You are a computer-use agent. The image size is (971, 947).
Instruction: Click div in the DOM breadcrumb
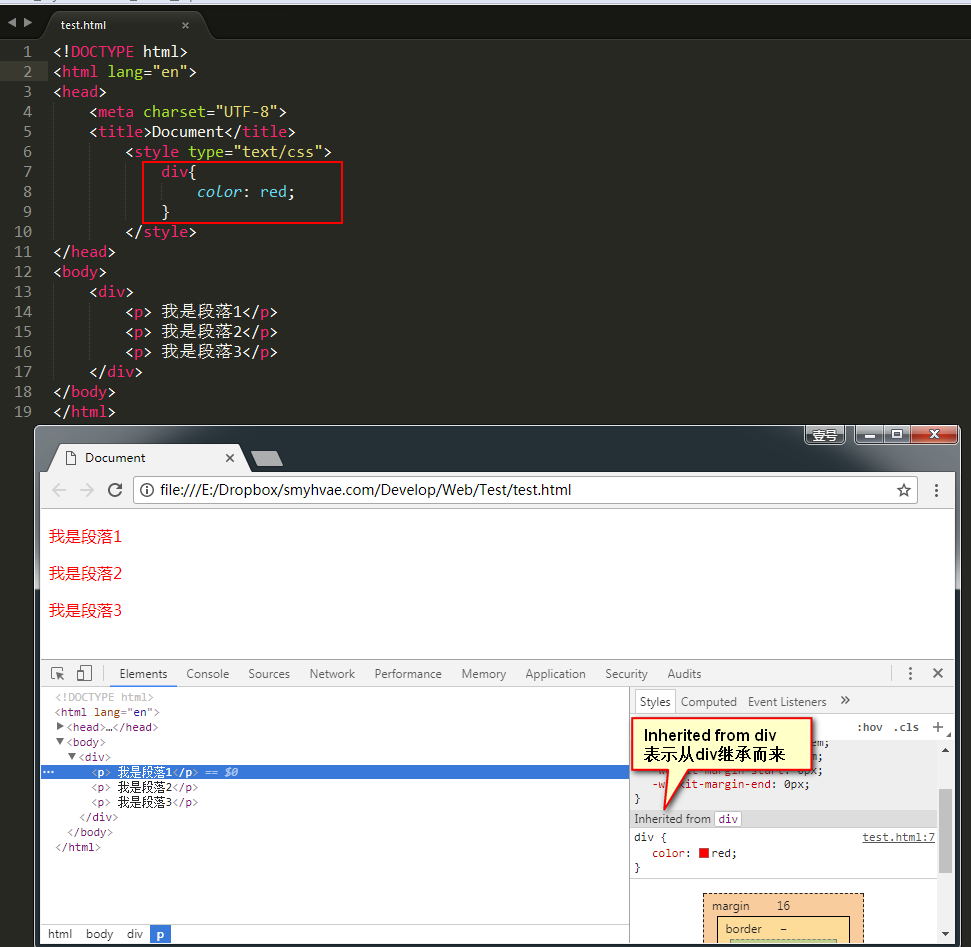(134, 934)
